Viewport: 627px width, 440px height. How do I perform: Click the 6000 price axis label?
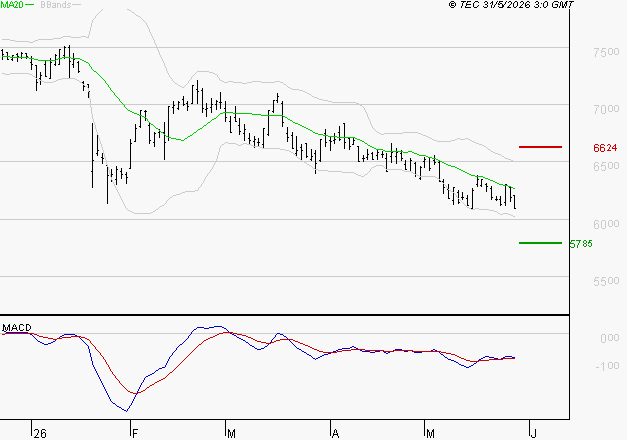coord(606,224)
